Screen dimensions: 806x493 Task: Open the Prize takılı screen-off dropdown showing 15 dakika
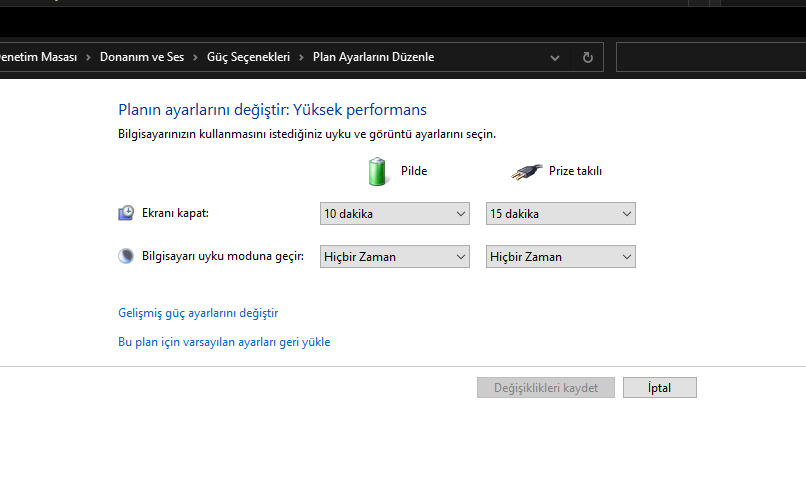click(x=560, y=214)
